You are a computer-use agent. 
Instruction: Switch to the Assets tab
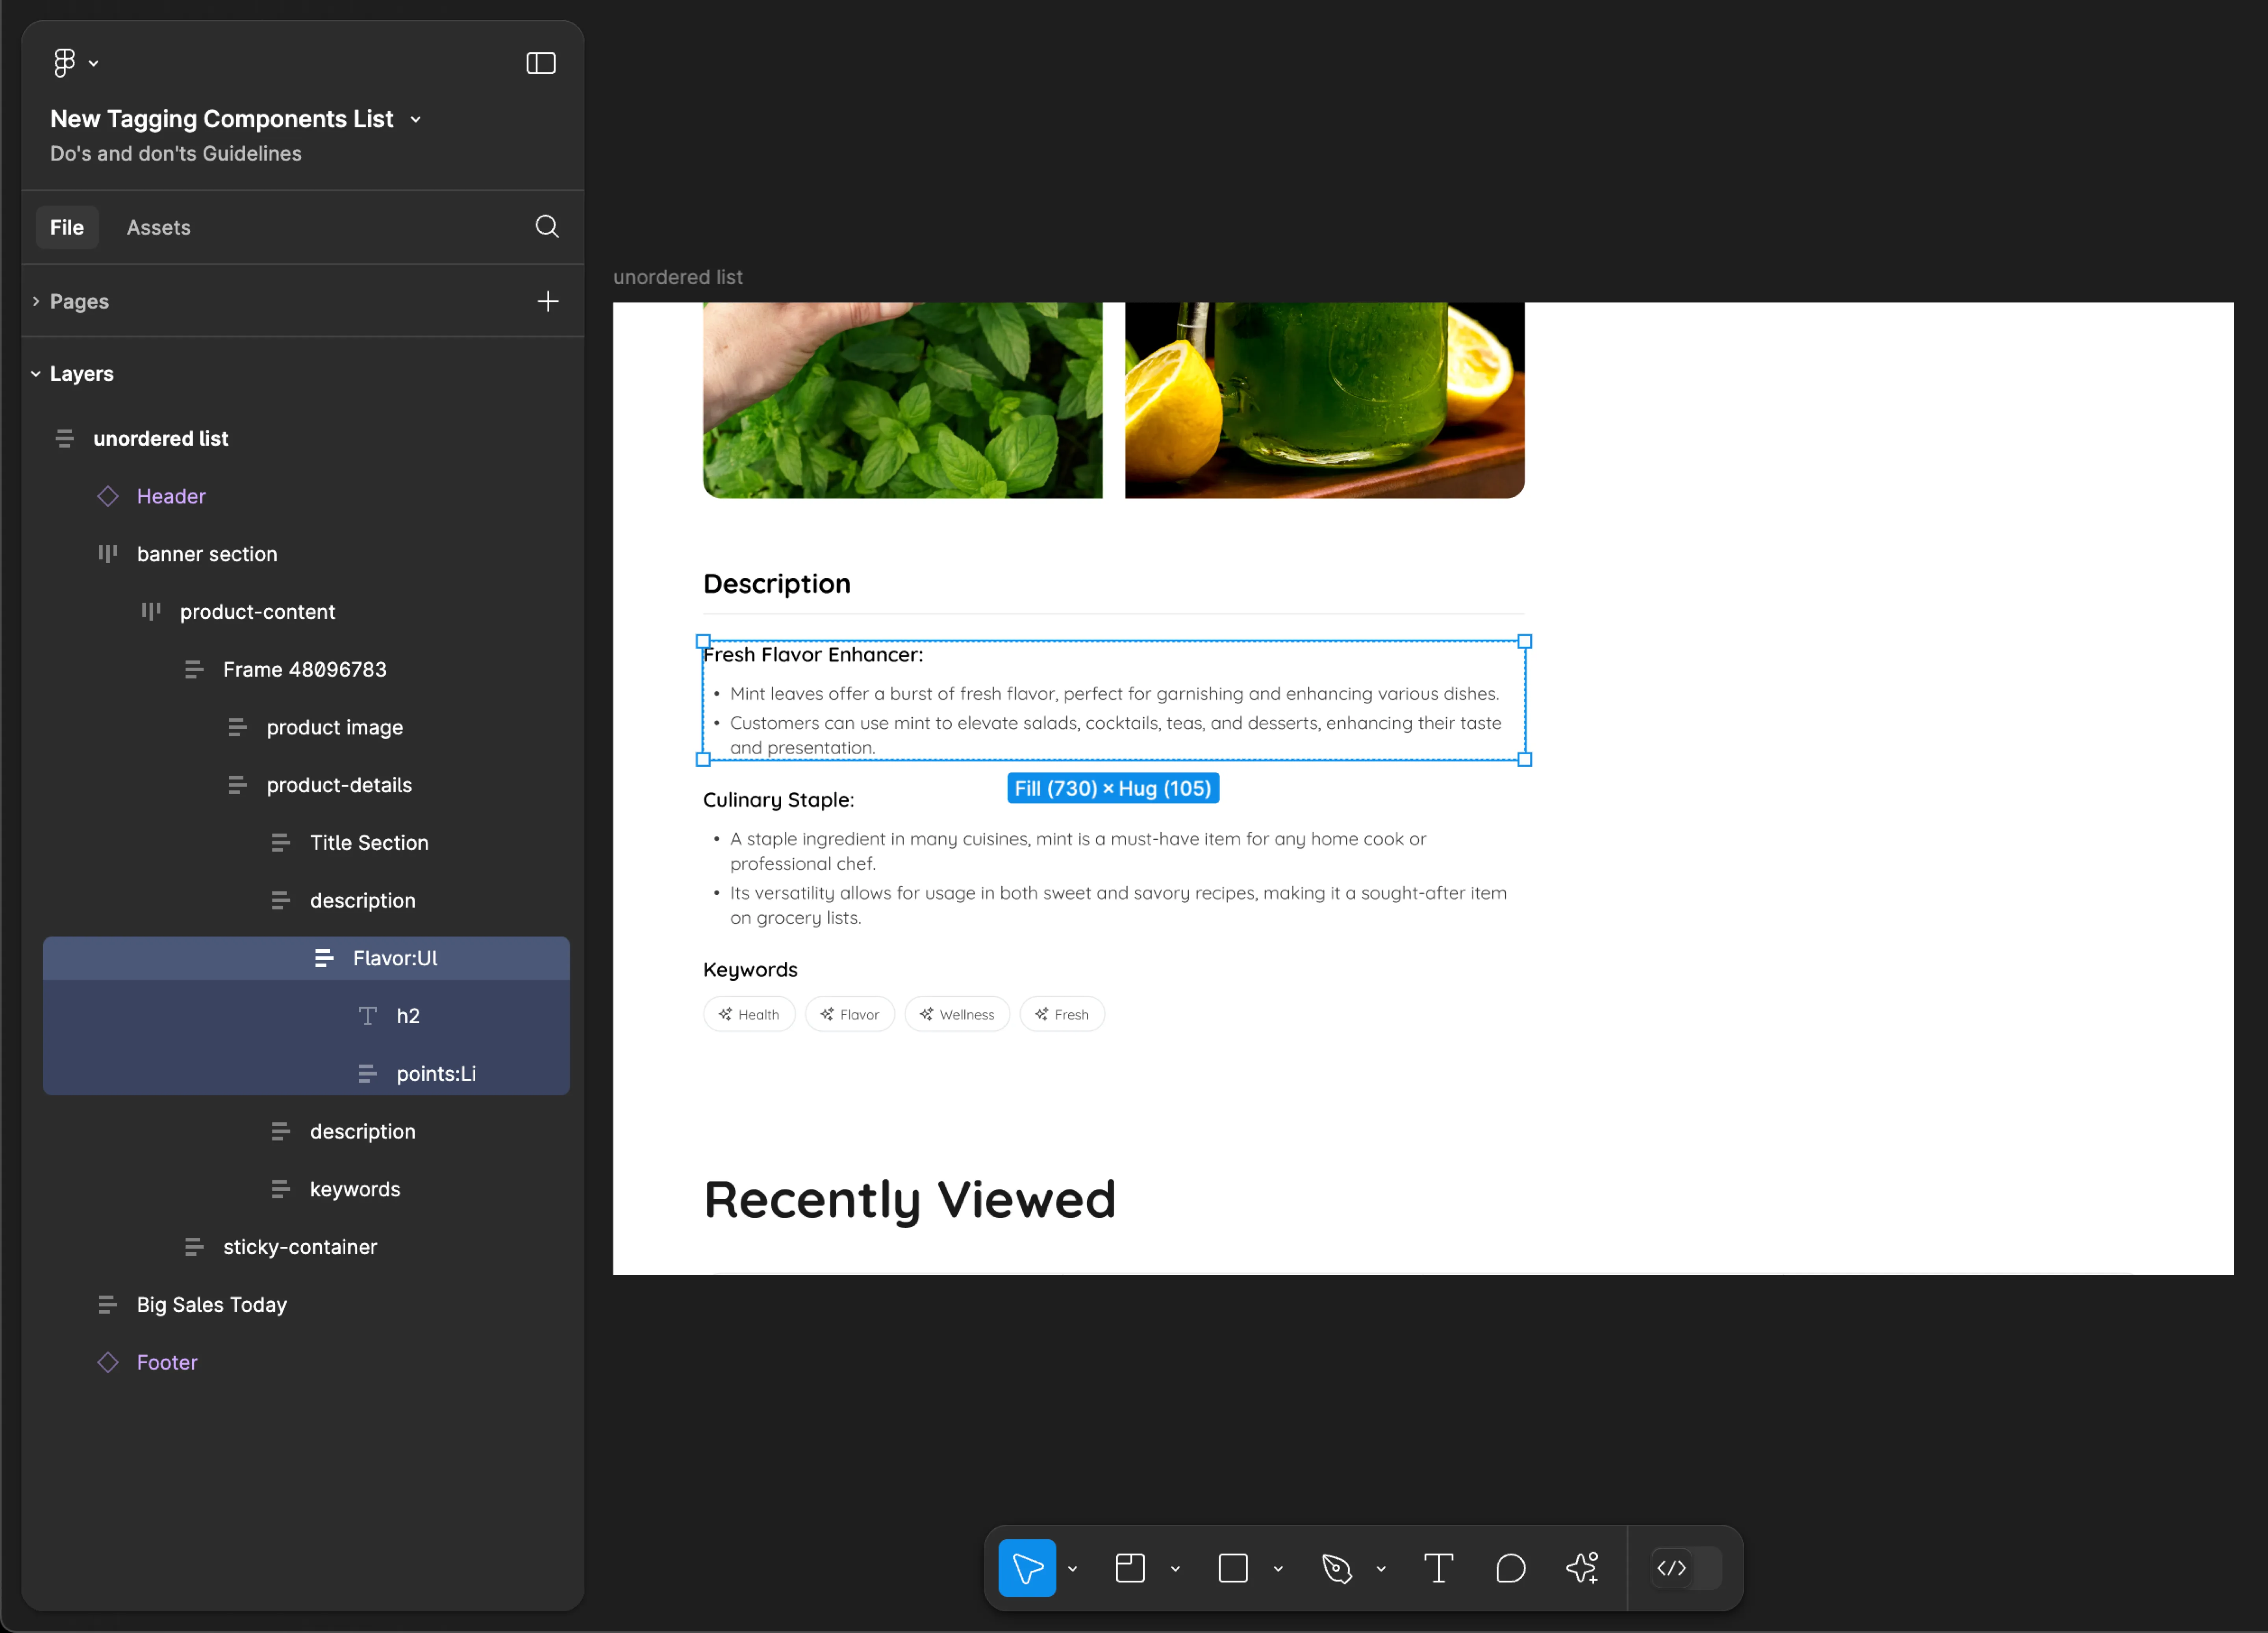pos(158,227)
